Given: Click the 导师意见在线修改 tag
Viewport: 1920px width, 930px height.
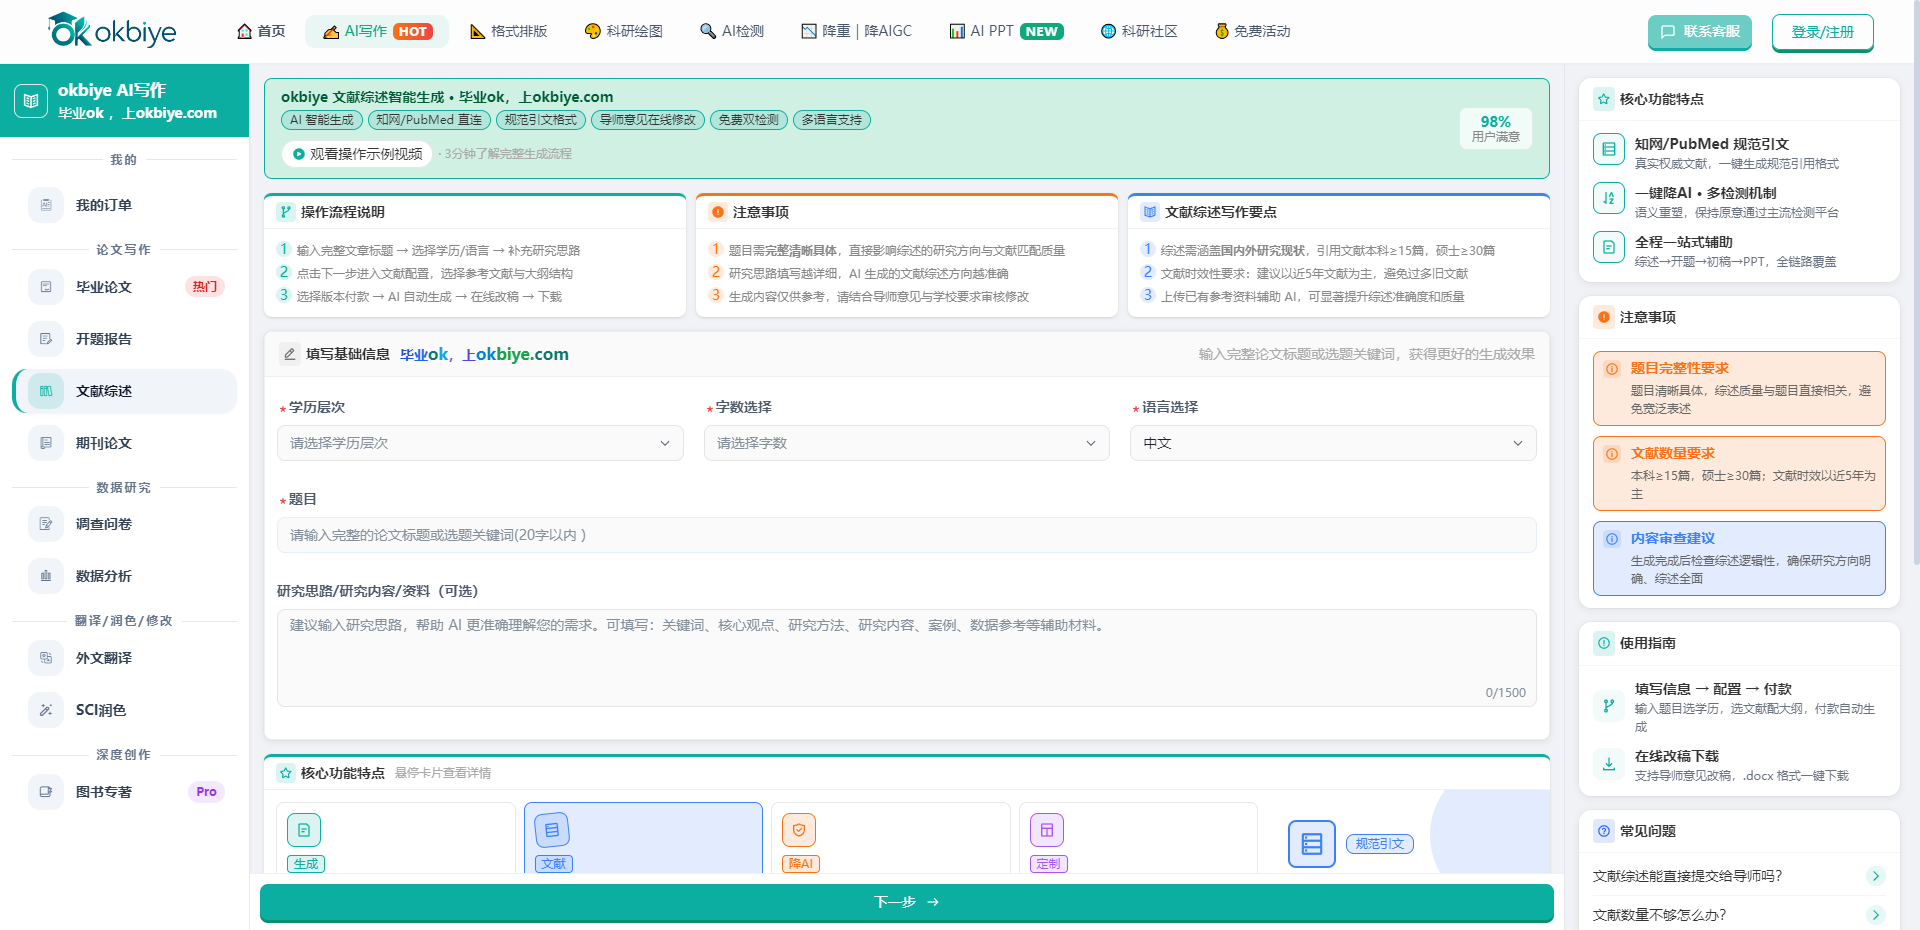Looking at the screenshot, I should [648, 120].
